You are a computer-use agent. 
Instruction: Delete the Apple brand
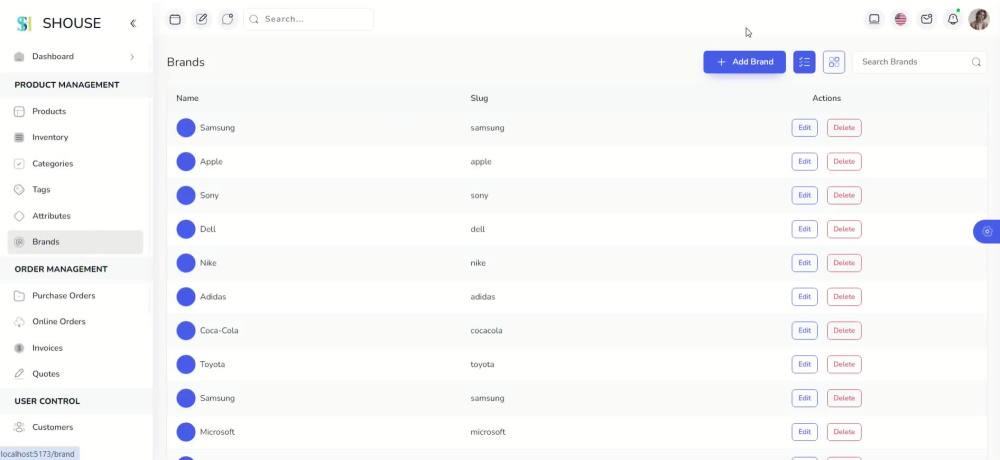click(844, 161)
